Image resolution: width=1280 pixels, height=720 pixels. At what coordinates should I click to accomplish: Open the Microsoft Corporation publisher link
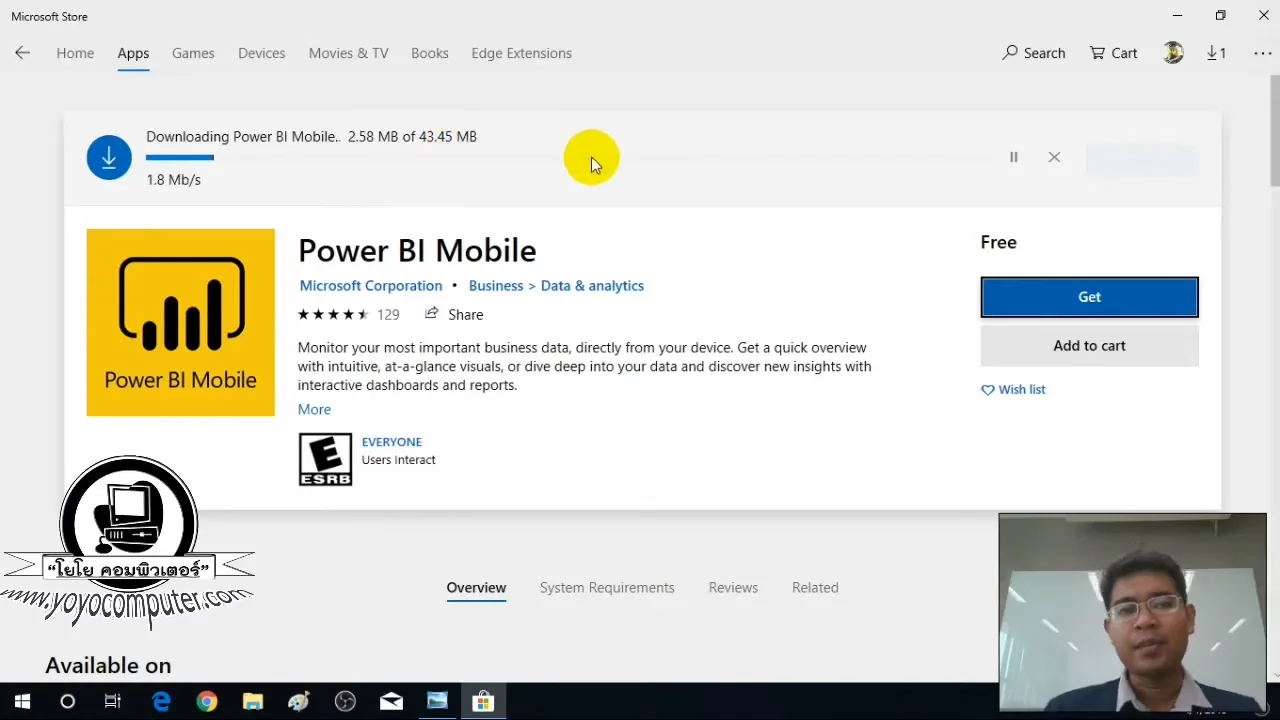tap(370, 285)
